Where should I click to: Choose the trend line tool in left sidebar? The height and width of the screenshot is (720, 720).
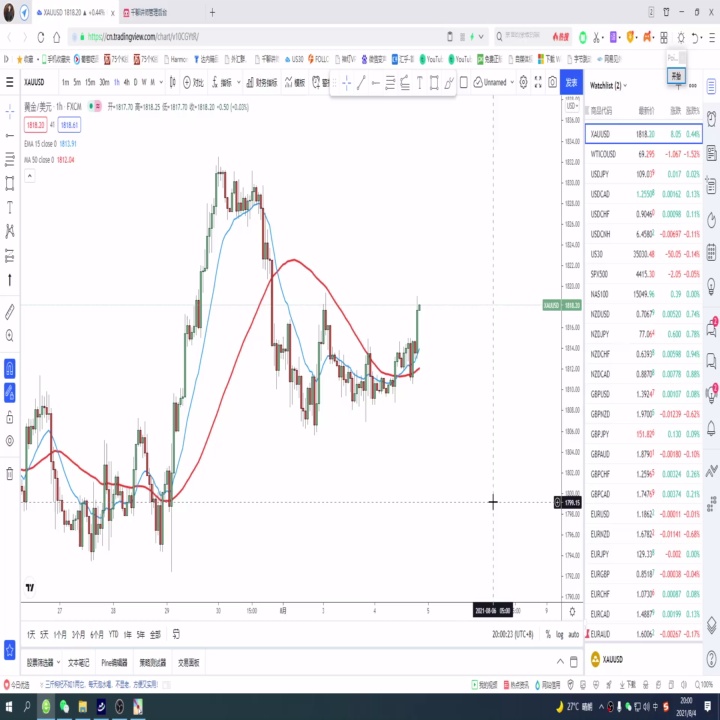point(9,135)
